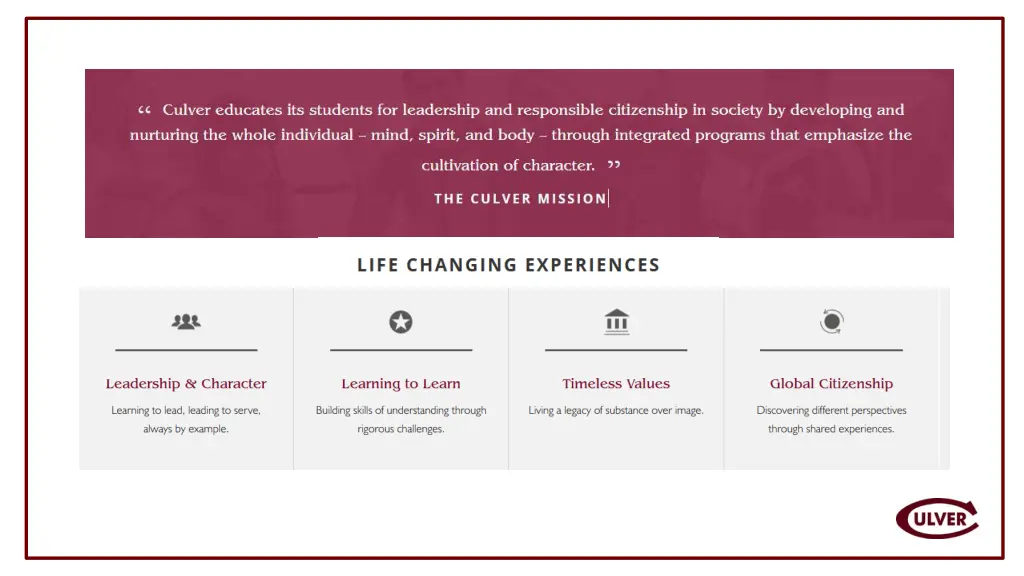Click the columned building icon above Timeless Values
The height and width of the screenshot is (576, 1024).
616,321
